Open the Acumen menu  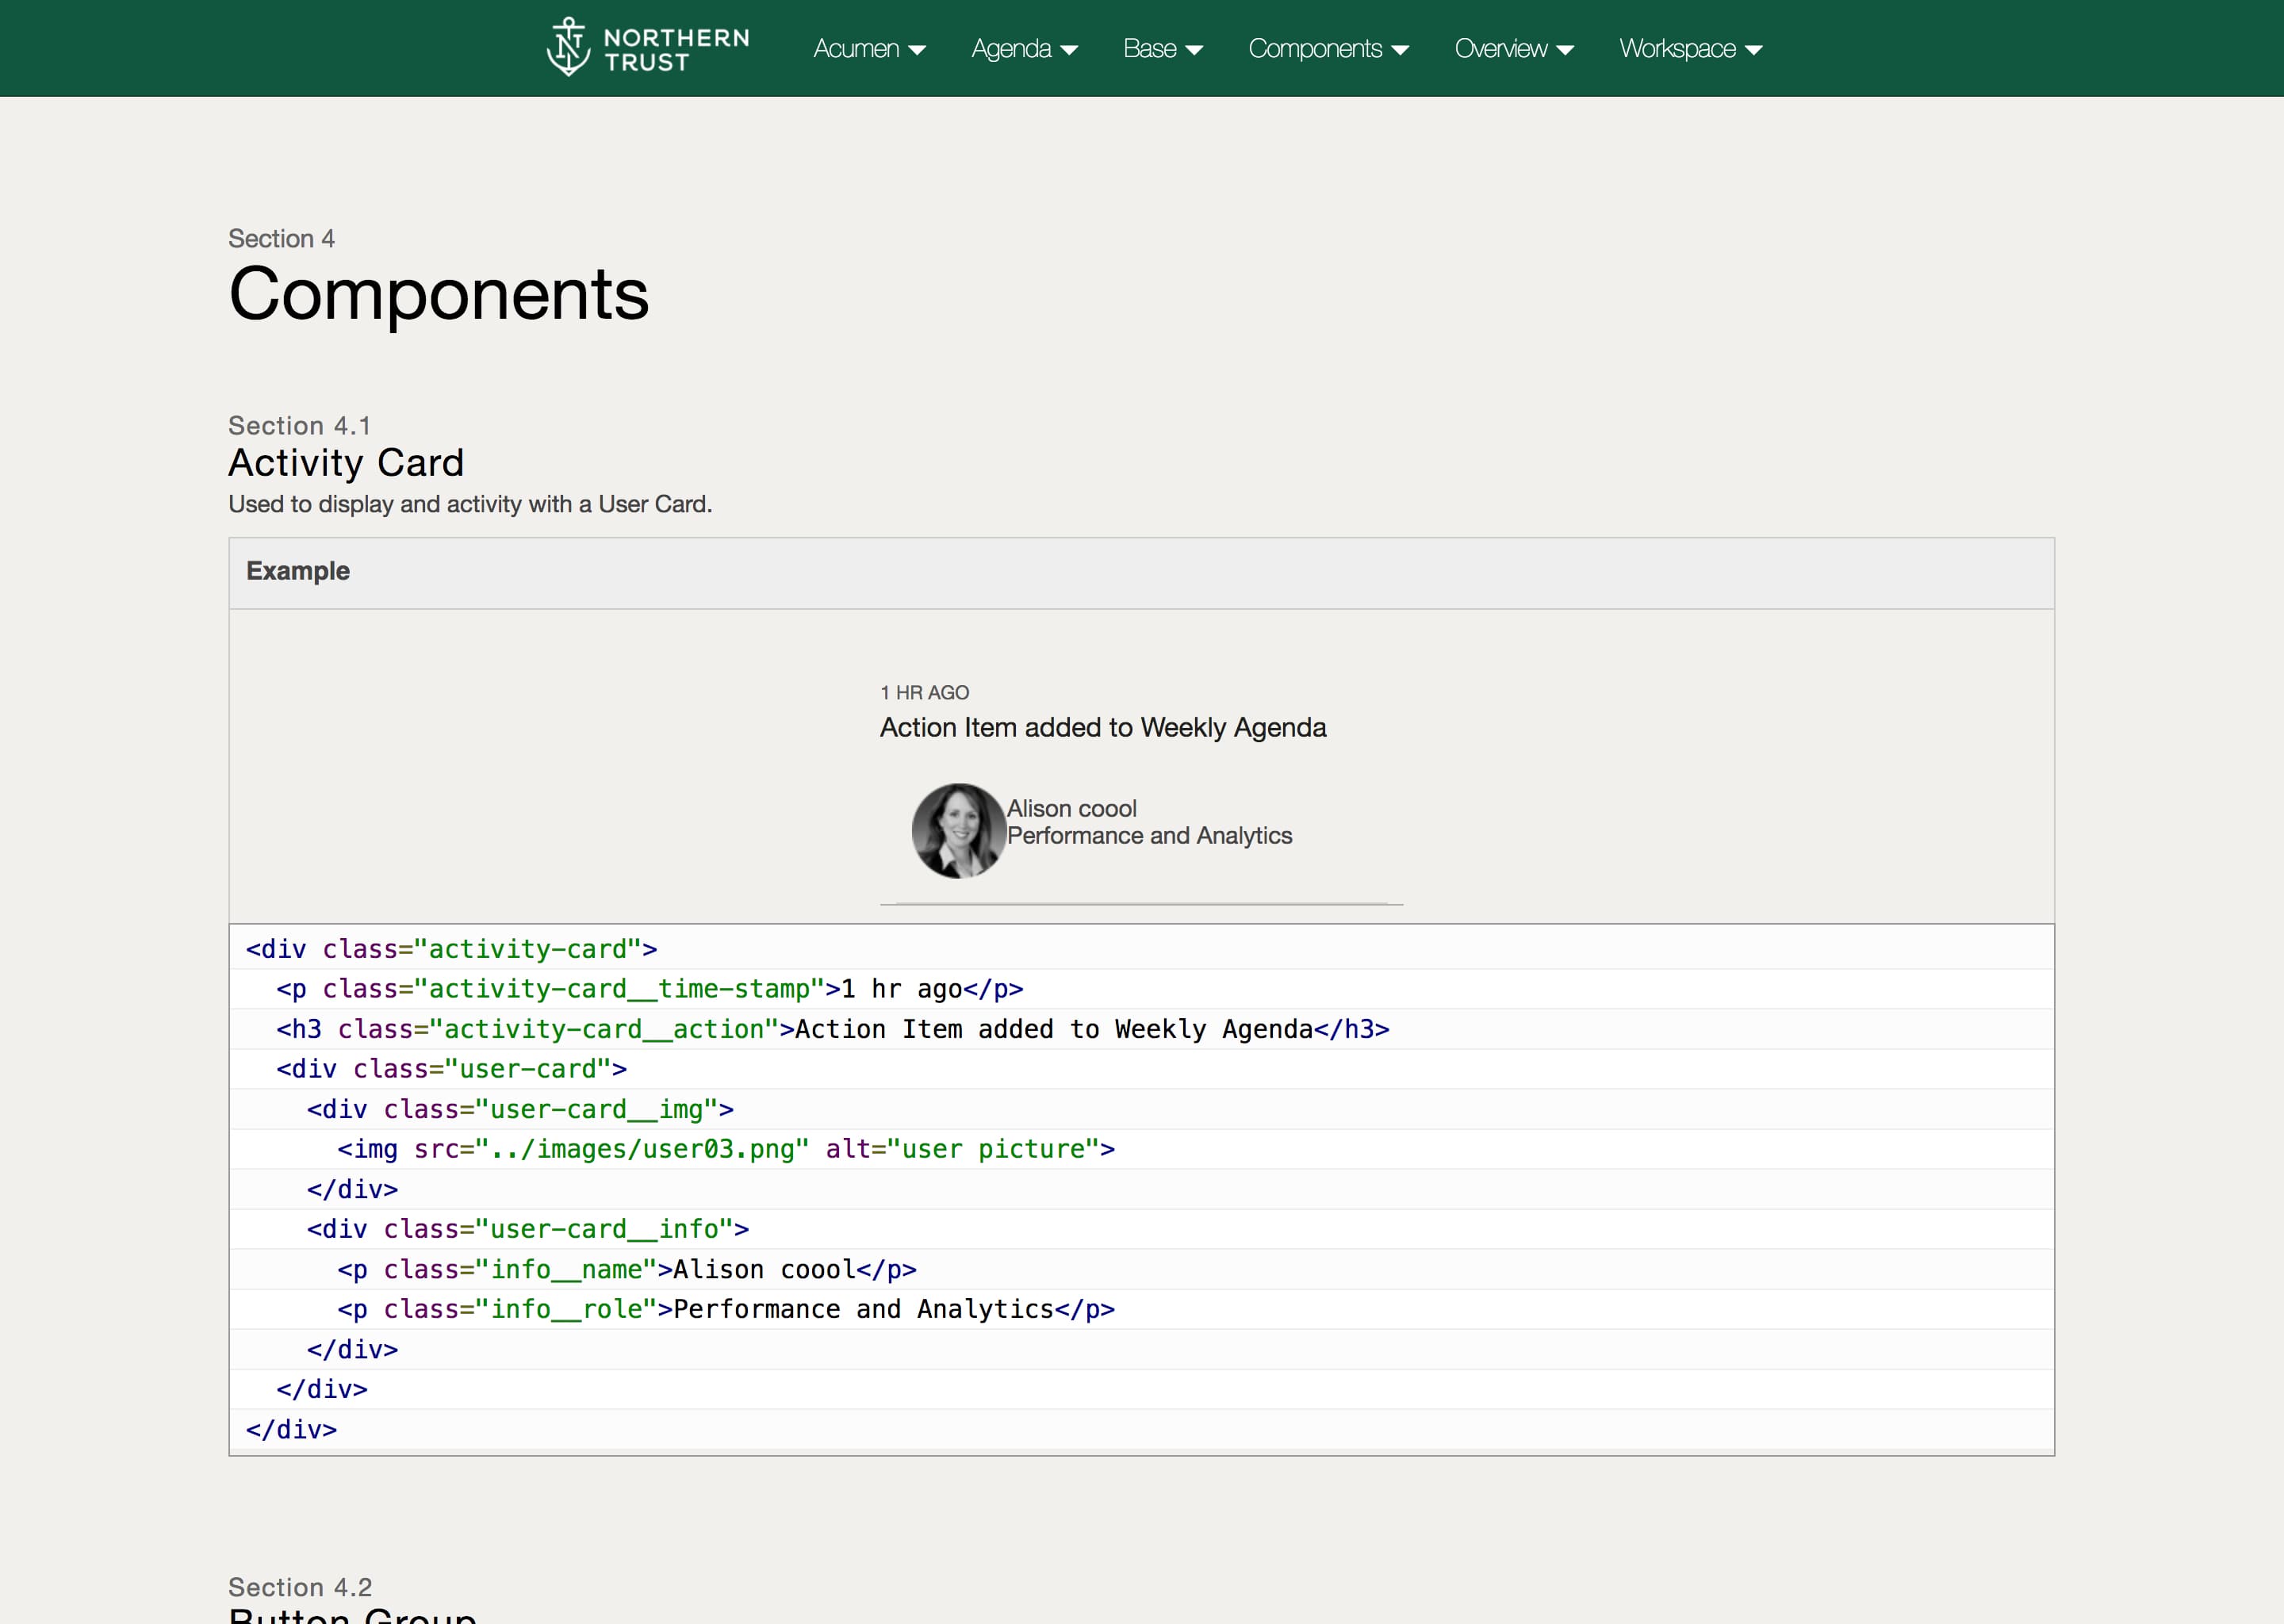pyautogui.click(x=856, y=49)
